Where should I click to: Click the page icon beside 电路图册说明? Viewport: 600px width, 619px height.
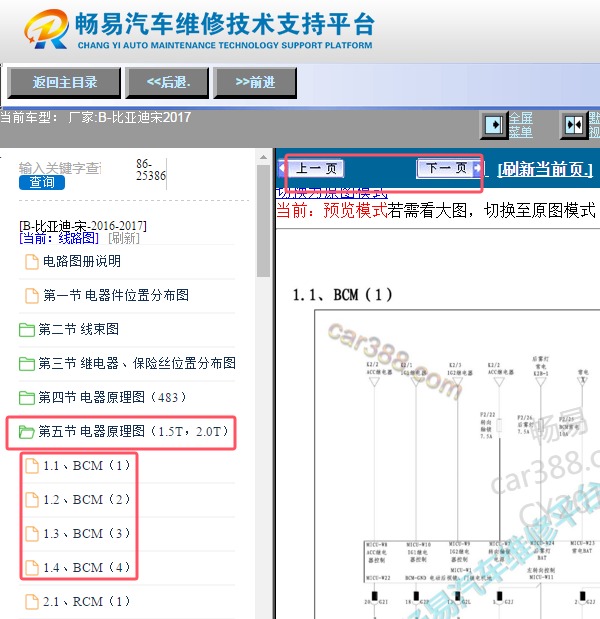(32, 262)
